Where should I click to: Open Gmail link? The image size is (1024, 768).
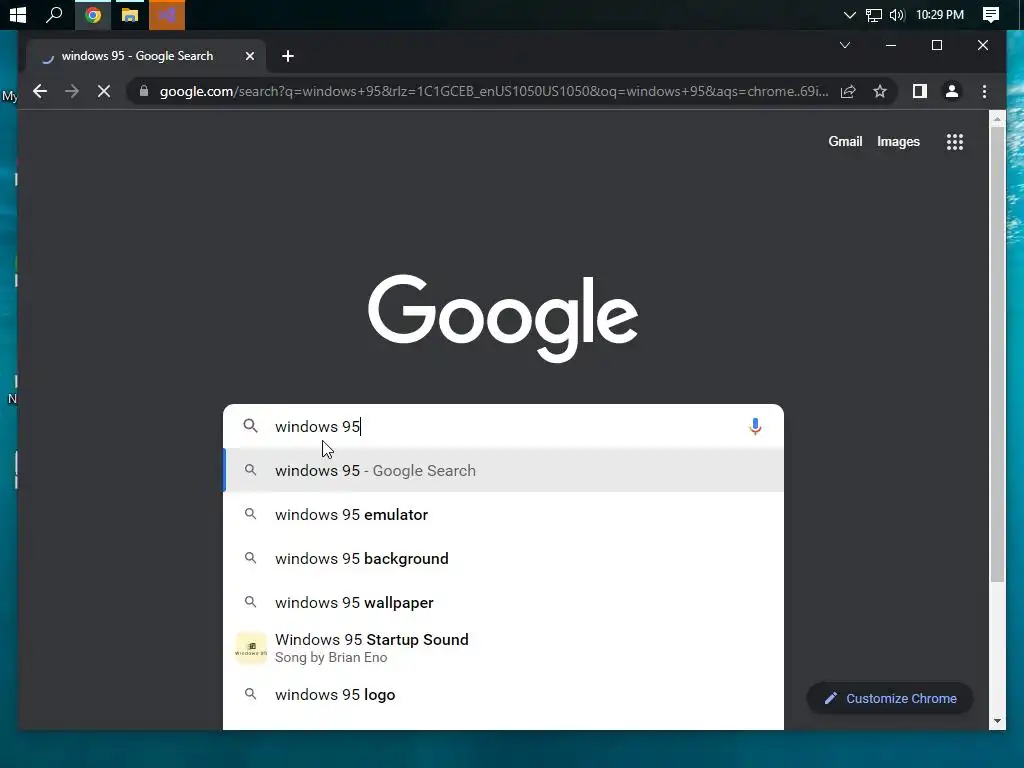click(845, 142)
